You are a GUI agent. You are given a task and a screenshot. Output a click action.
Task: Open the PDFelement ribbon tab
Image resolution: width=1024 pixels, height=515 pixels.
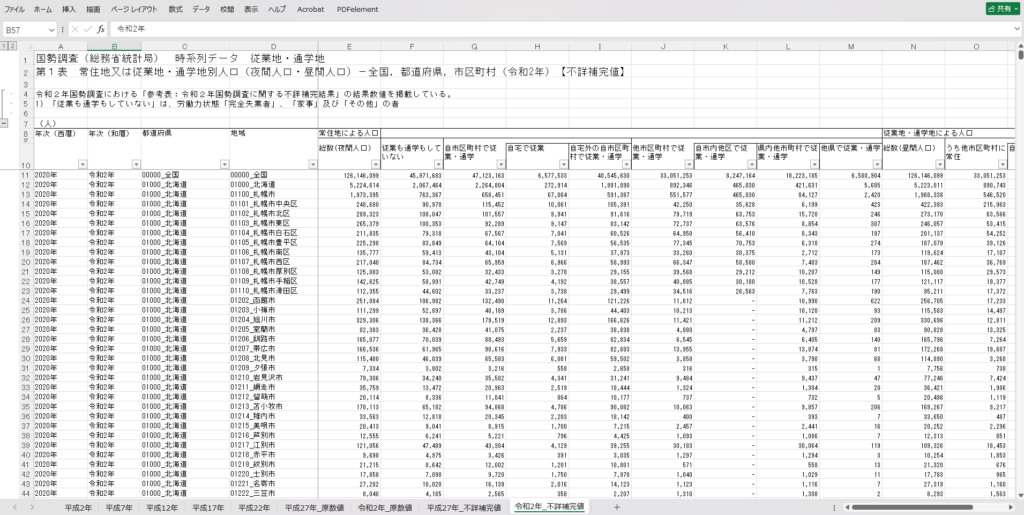point(357,10)
